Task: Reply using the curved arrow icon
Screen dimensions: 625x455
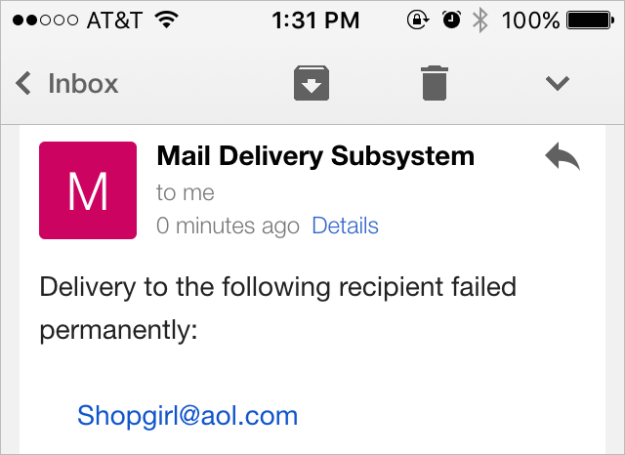Action: click(x=562, y=156)
